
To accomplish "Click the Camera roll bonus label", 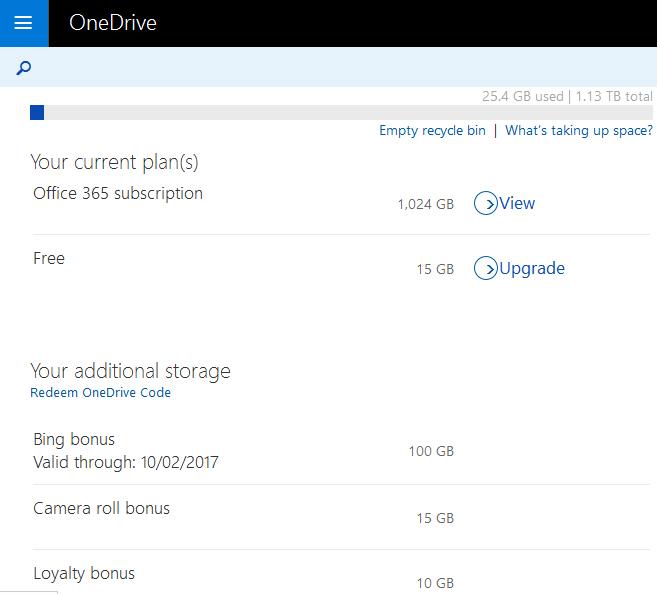I will (x=102, y=509).
